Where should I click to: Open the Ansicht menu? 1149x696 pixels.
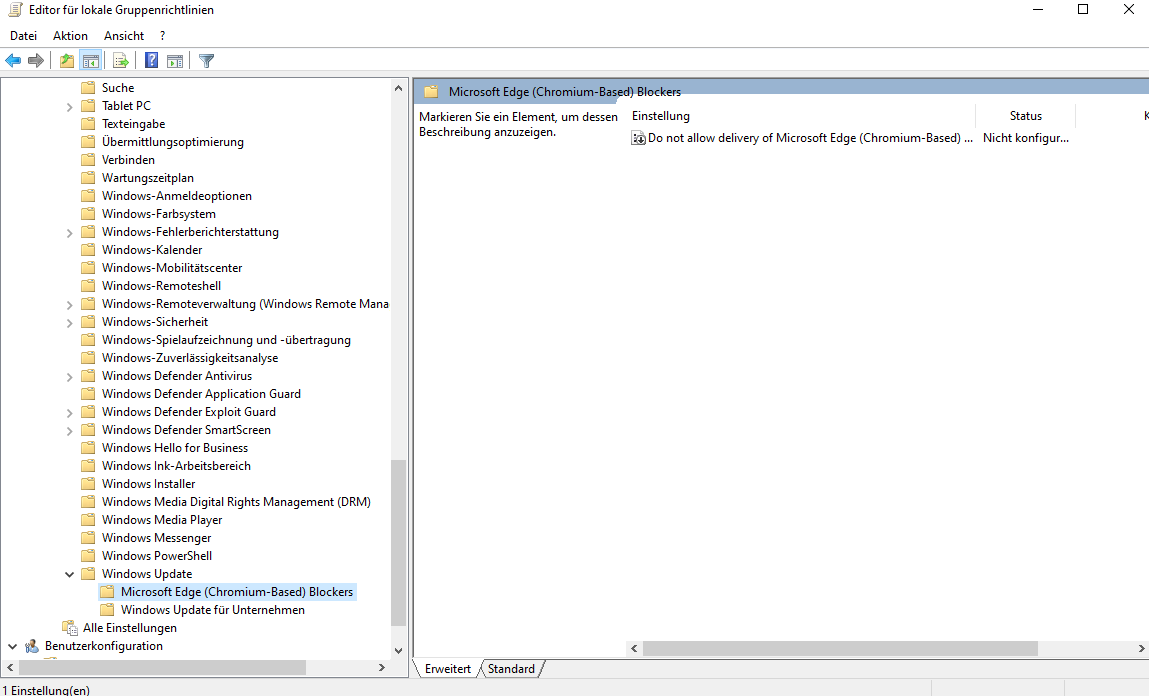click(124, 36)
